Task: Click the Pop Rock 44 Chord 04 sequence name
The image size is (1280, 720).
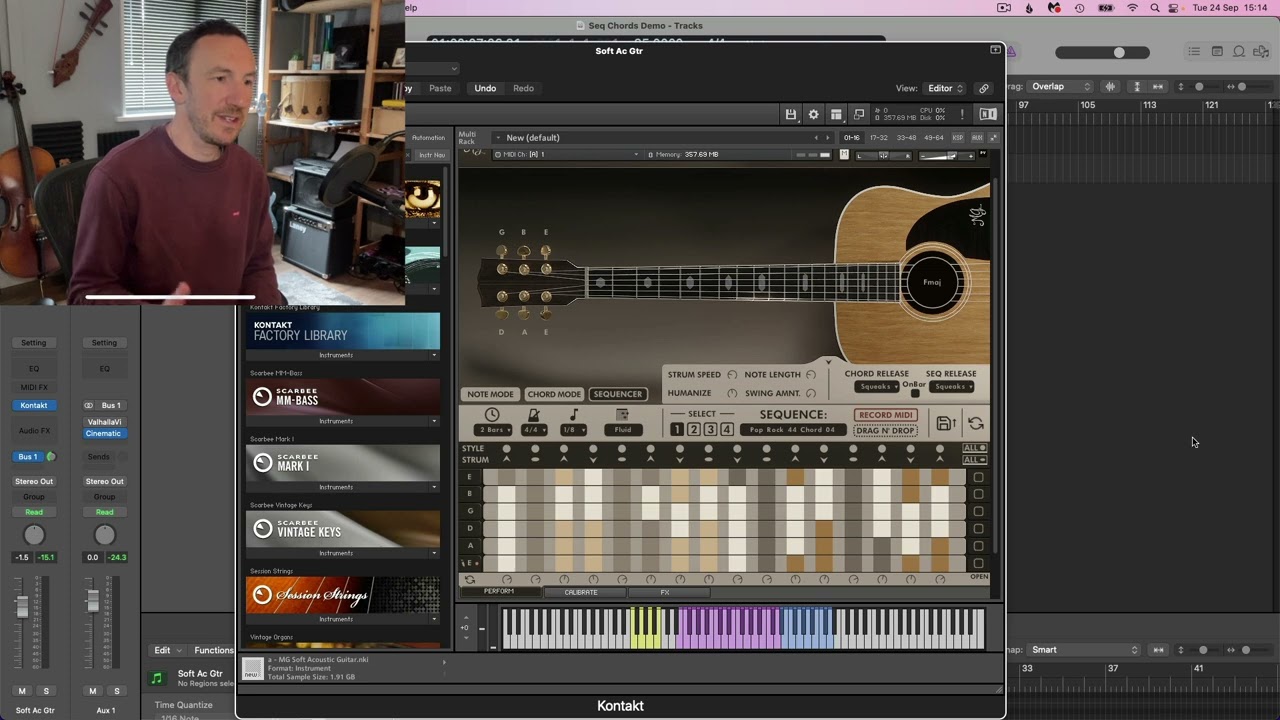Action: pyautogui.click(x=792, y=430)
